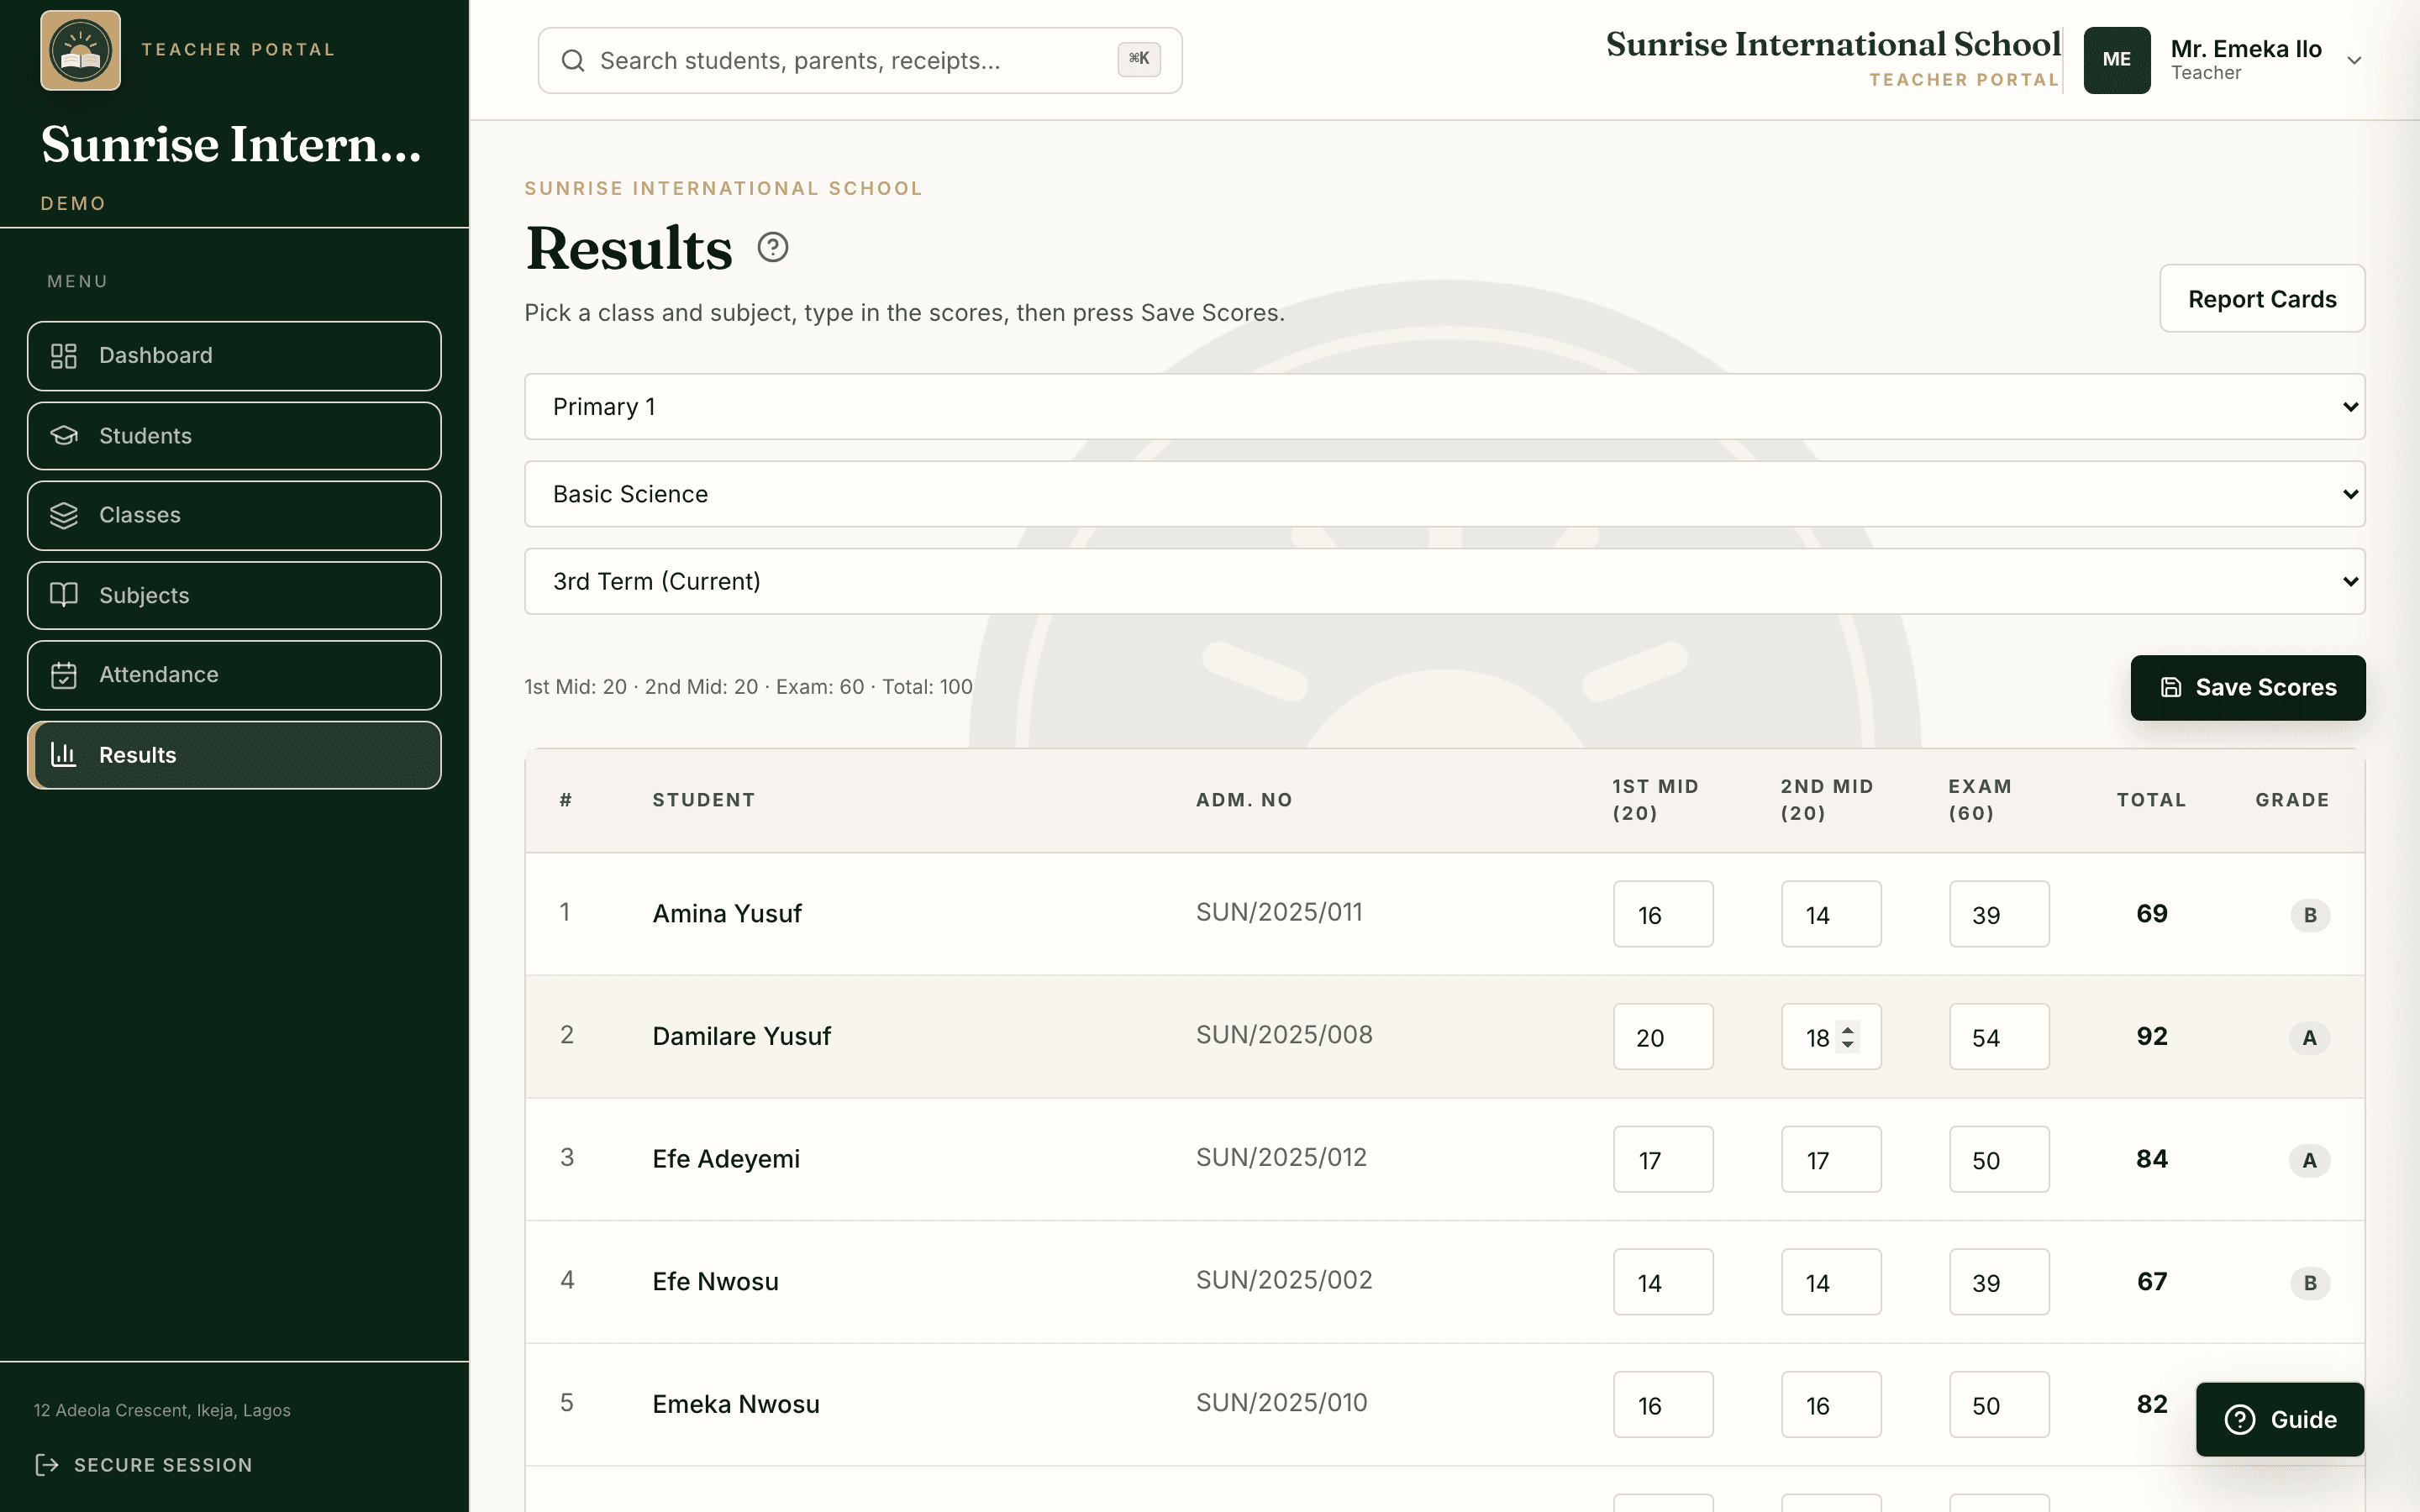
Task: Click the student name Amina Yusuf
Action: coord(727,914)
